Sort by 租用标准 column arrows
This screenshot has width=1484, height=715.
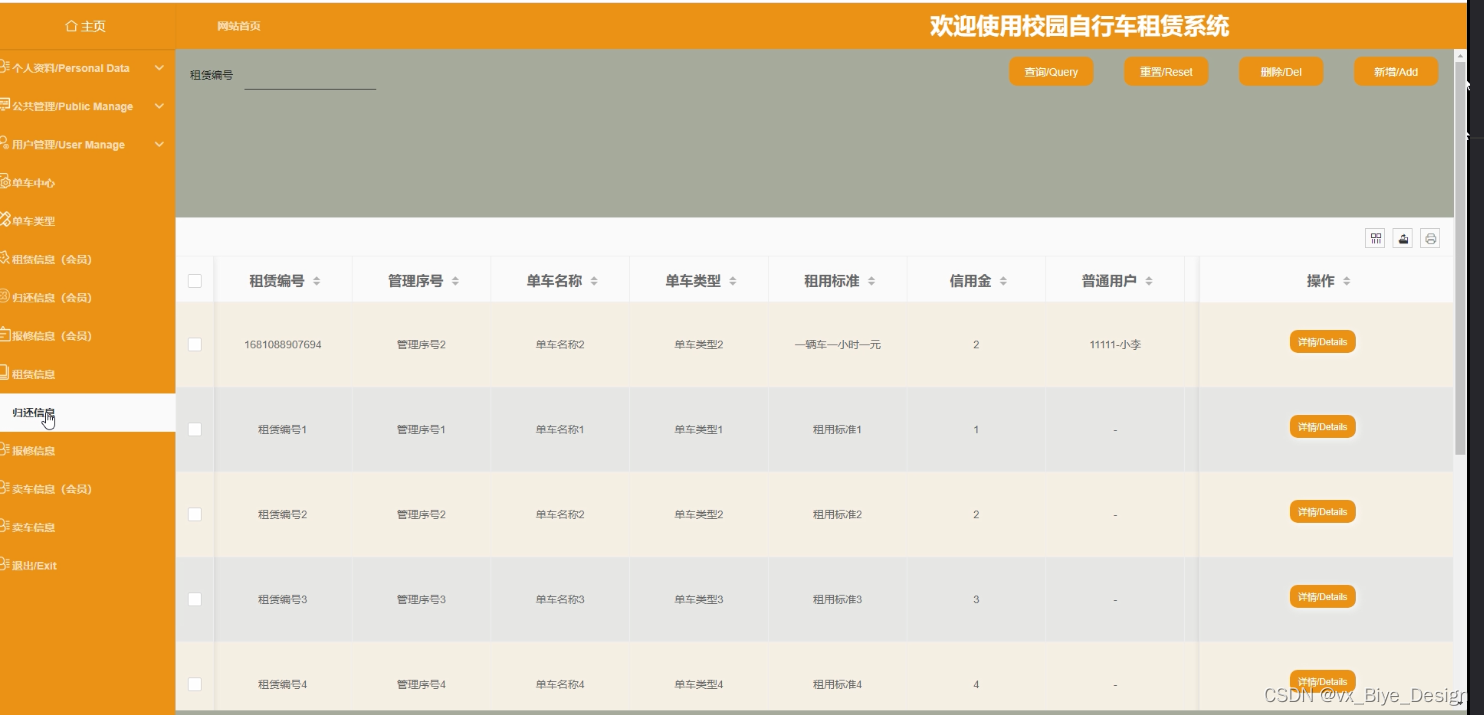pyautogui.click(x=871, y=282)
